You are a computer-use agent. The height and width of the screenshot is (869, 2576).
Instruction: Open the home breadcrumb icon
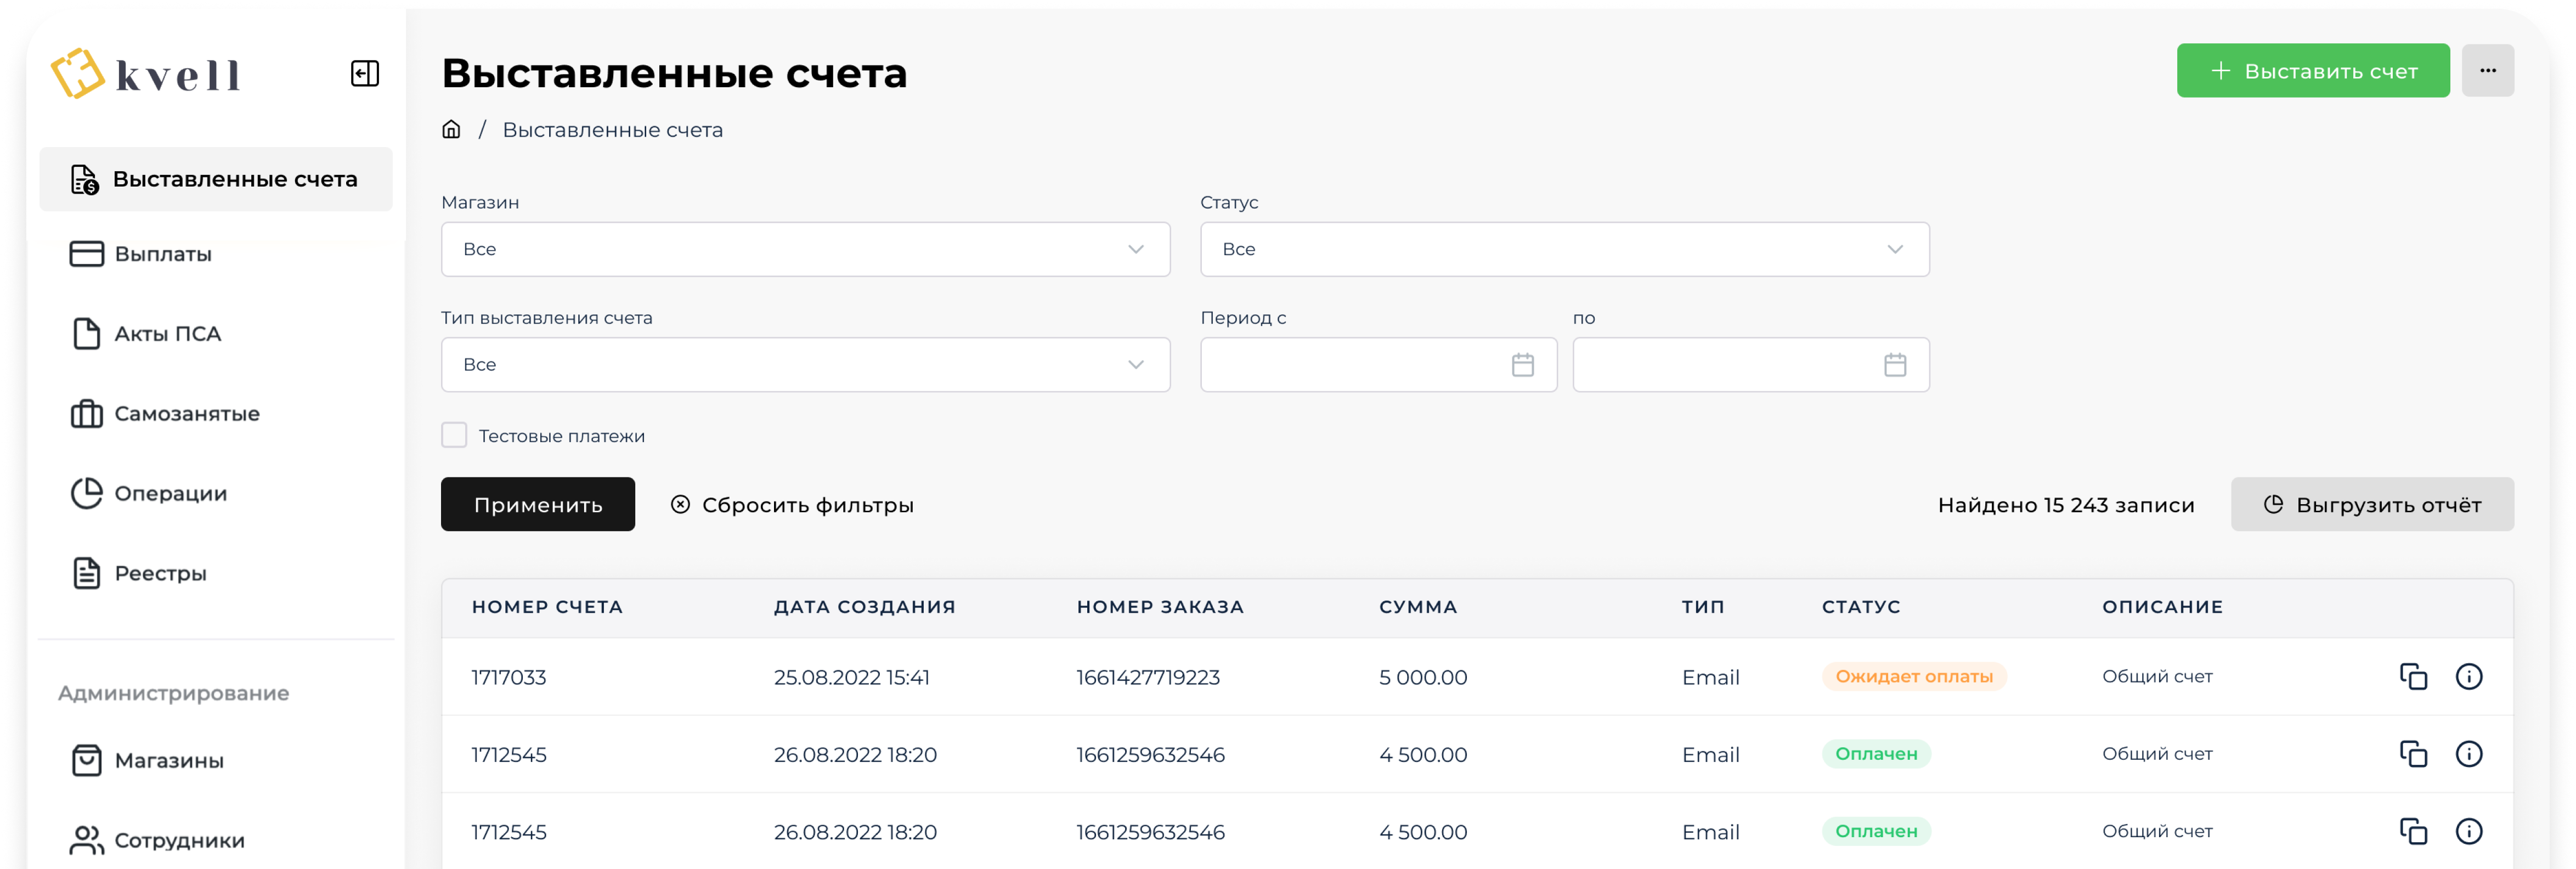coord(451,129)
